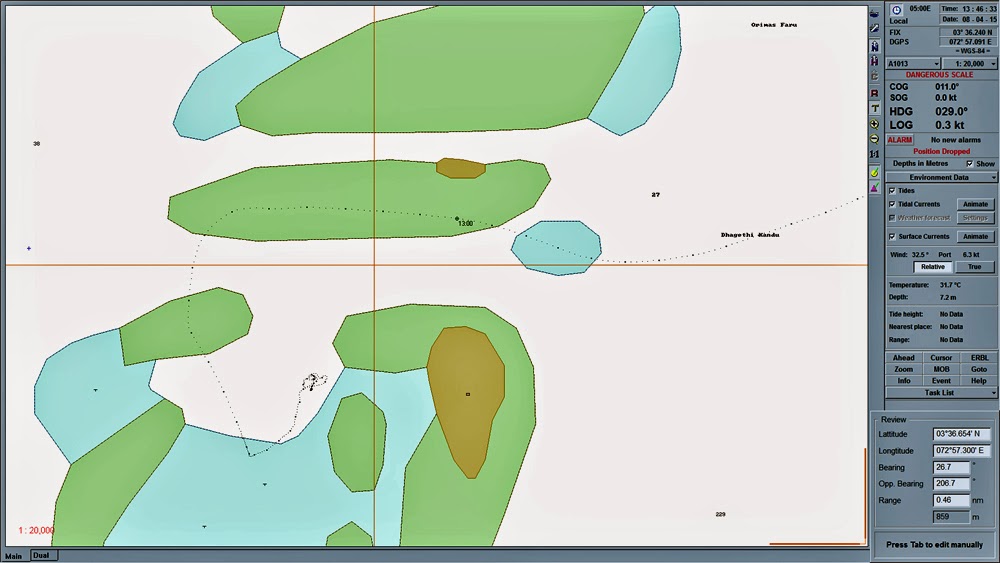Click the red 1:20,000 scale label on chart
The width and height of the screenshot is (1000, 563).
(36, 530)
